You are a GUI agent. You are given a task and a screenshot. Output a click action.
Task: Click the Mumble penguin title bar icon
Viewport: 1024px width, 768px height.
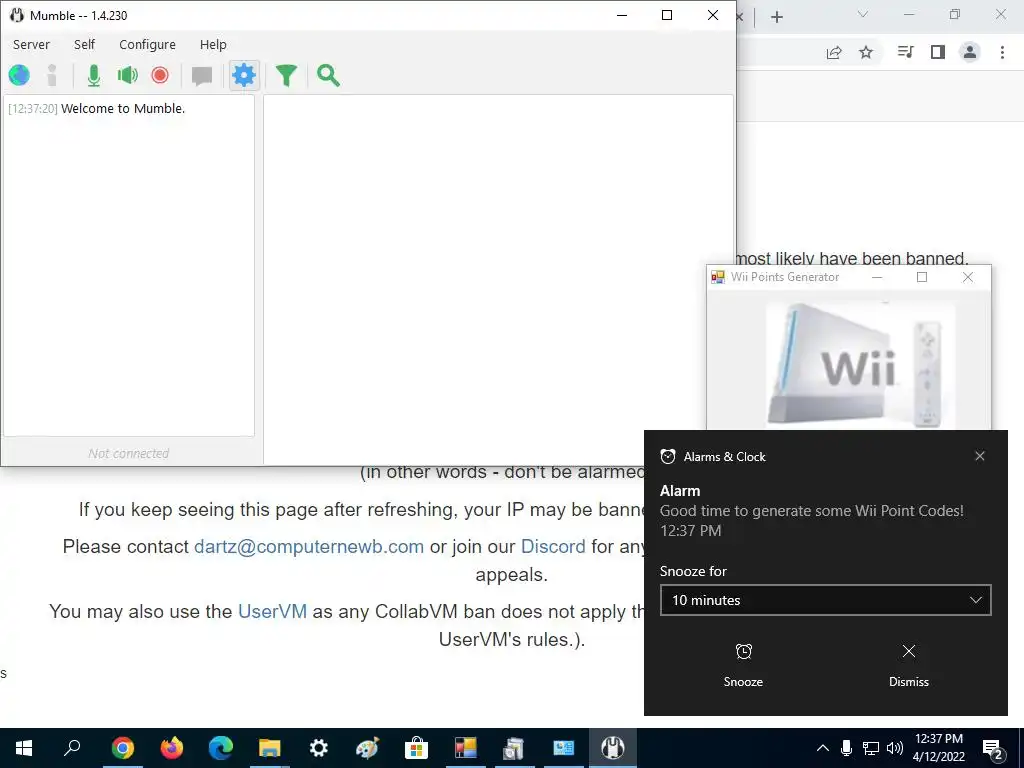16,15
